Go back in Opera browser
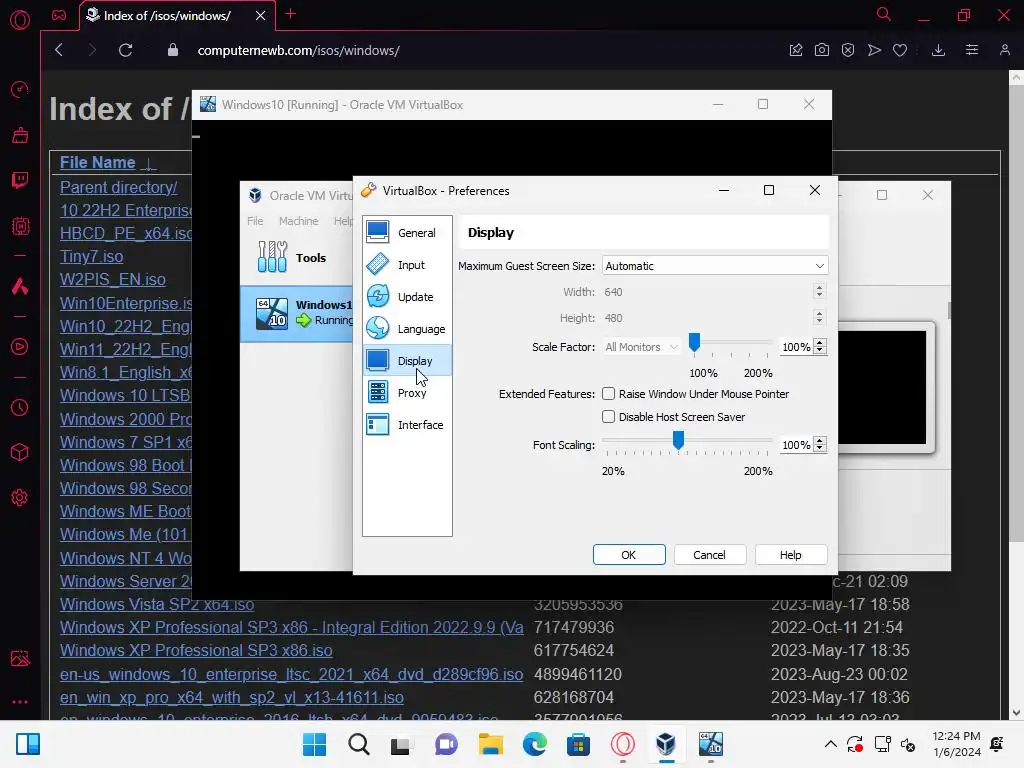 click(59, 50)
